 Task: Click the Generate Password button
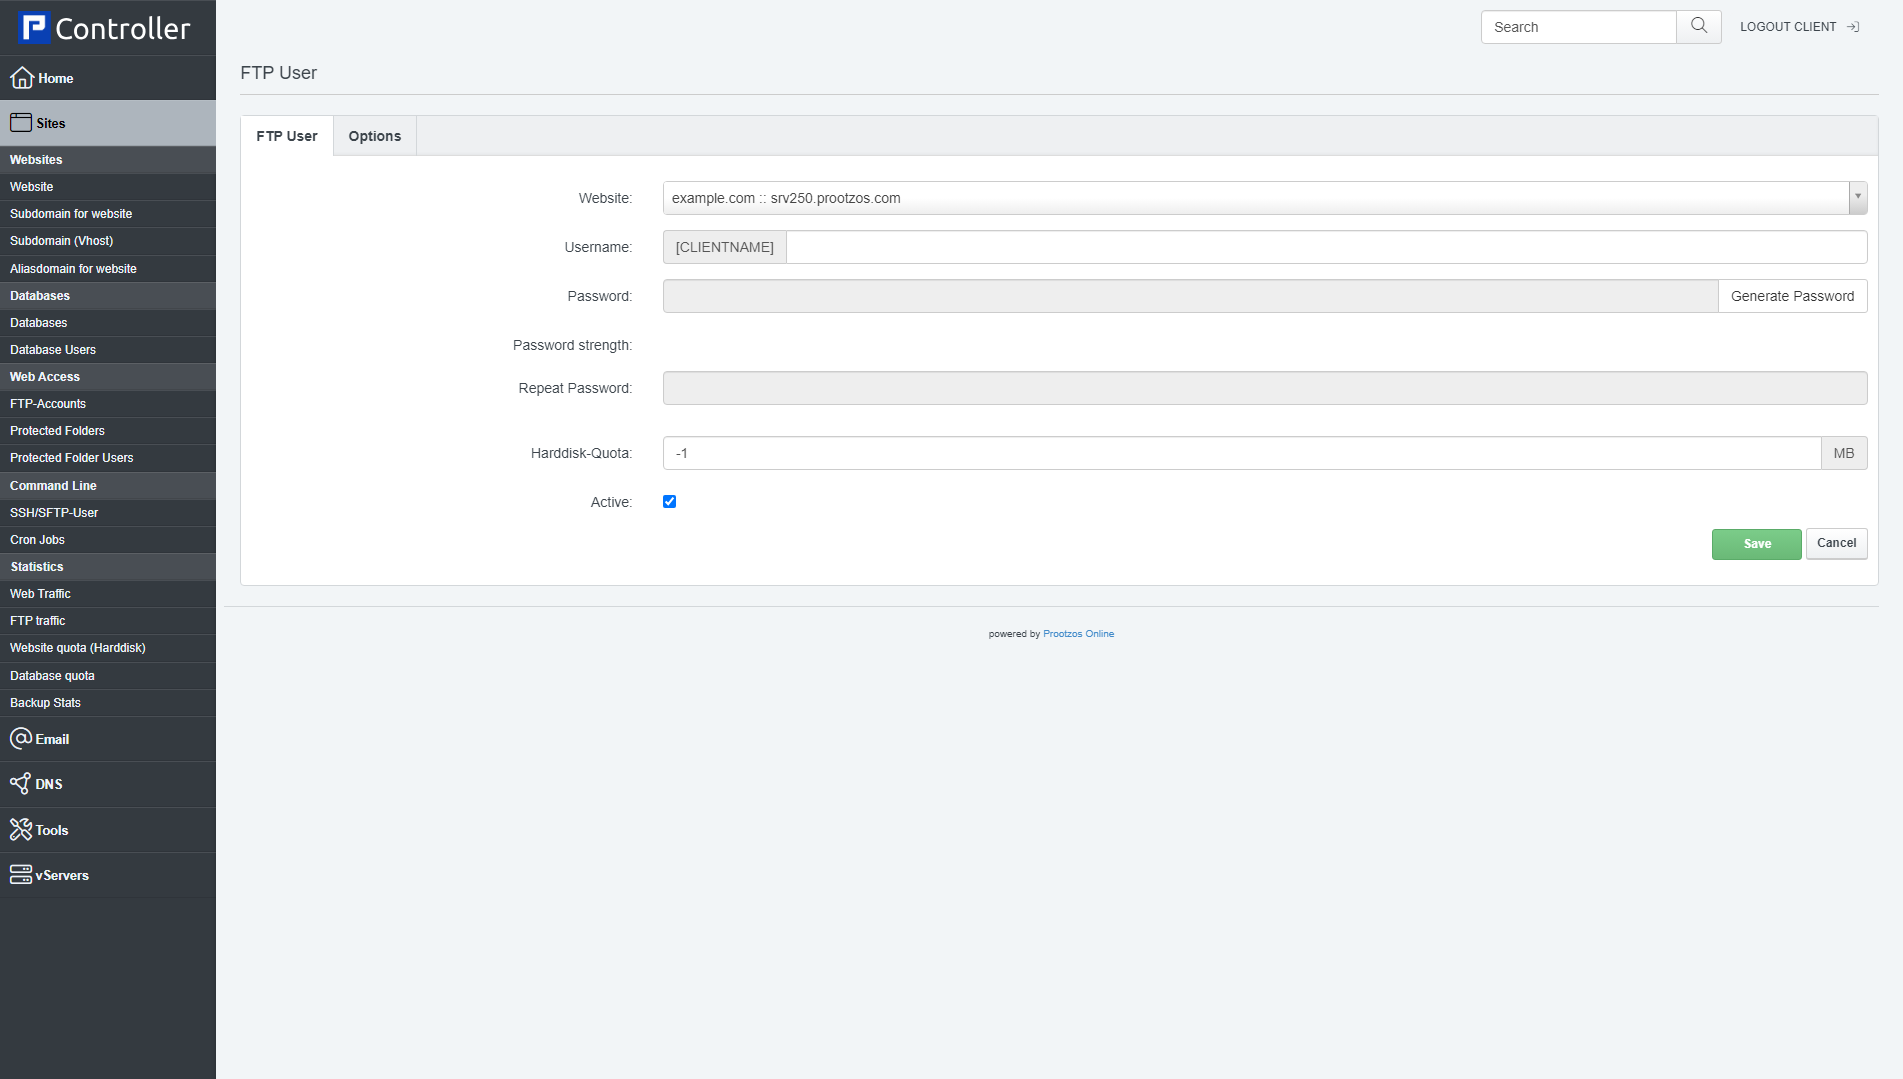tap(1792, 296)
